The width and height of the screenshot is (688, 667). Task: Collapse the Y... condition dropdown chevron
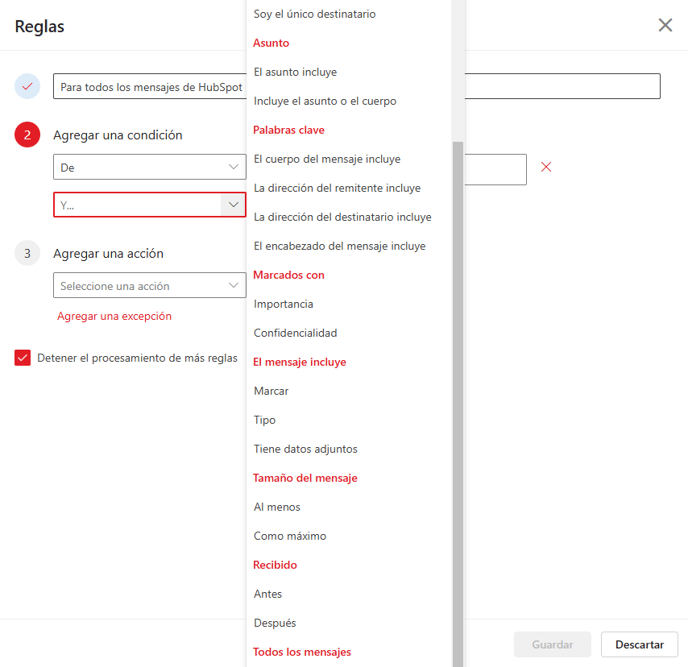coord(233,204)
